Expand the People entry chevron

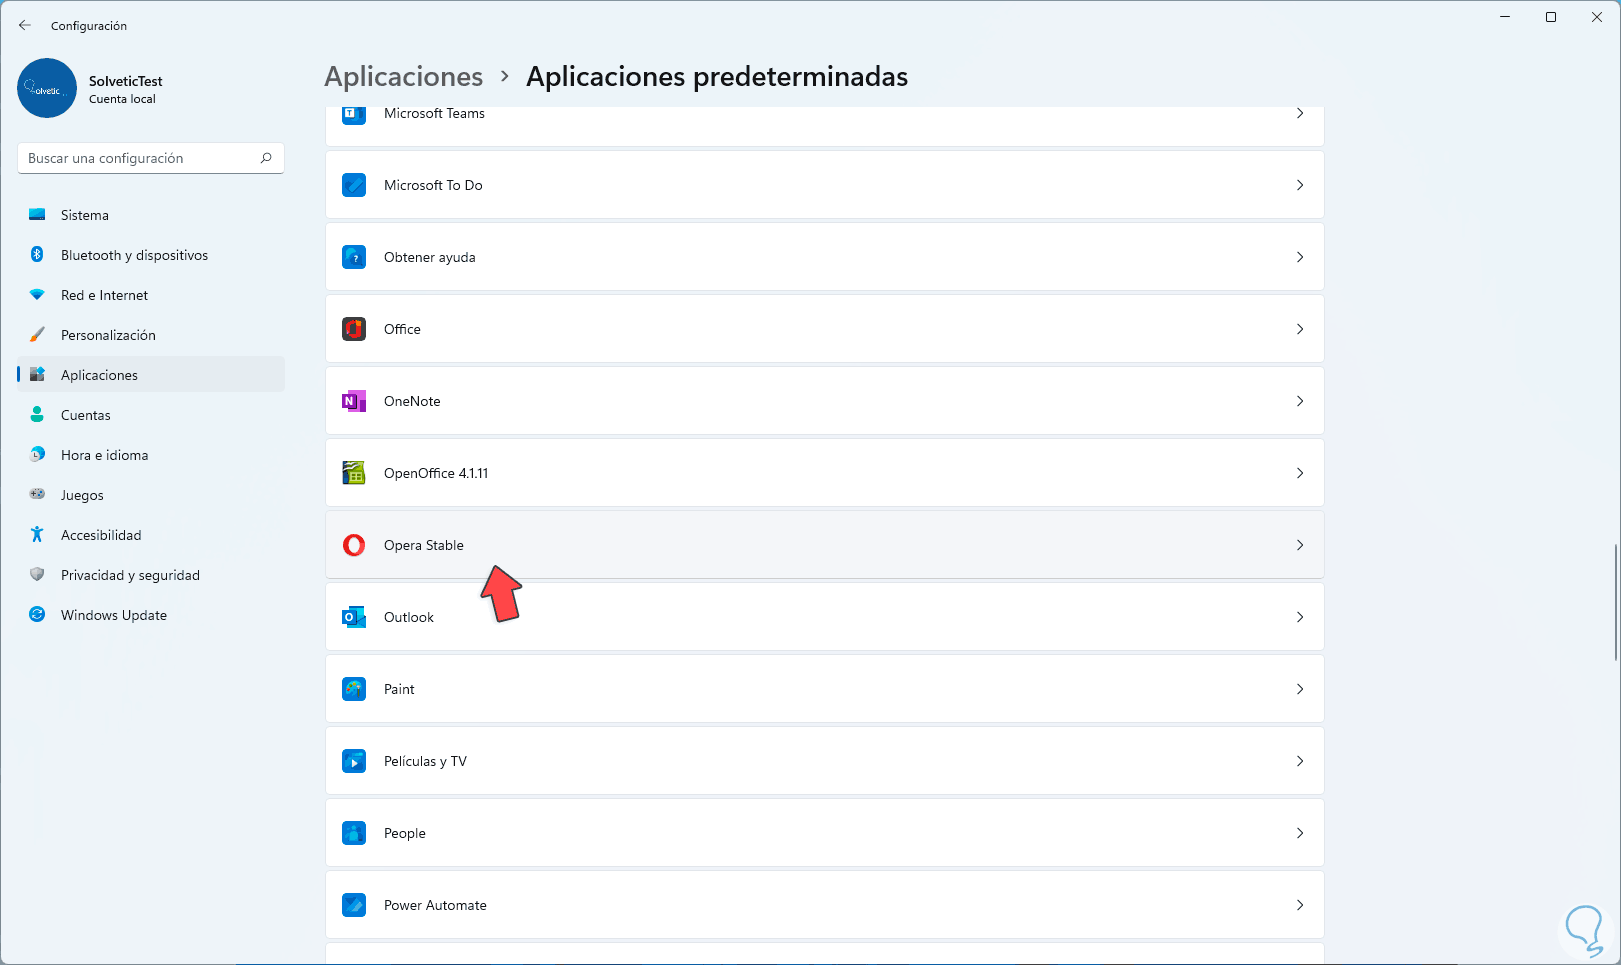click(x=1300, y=833)
